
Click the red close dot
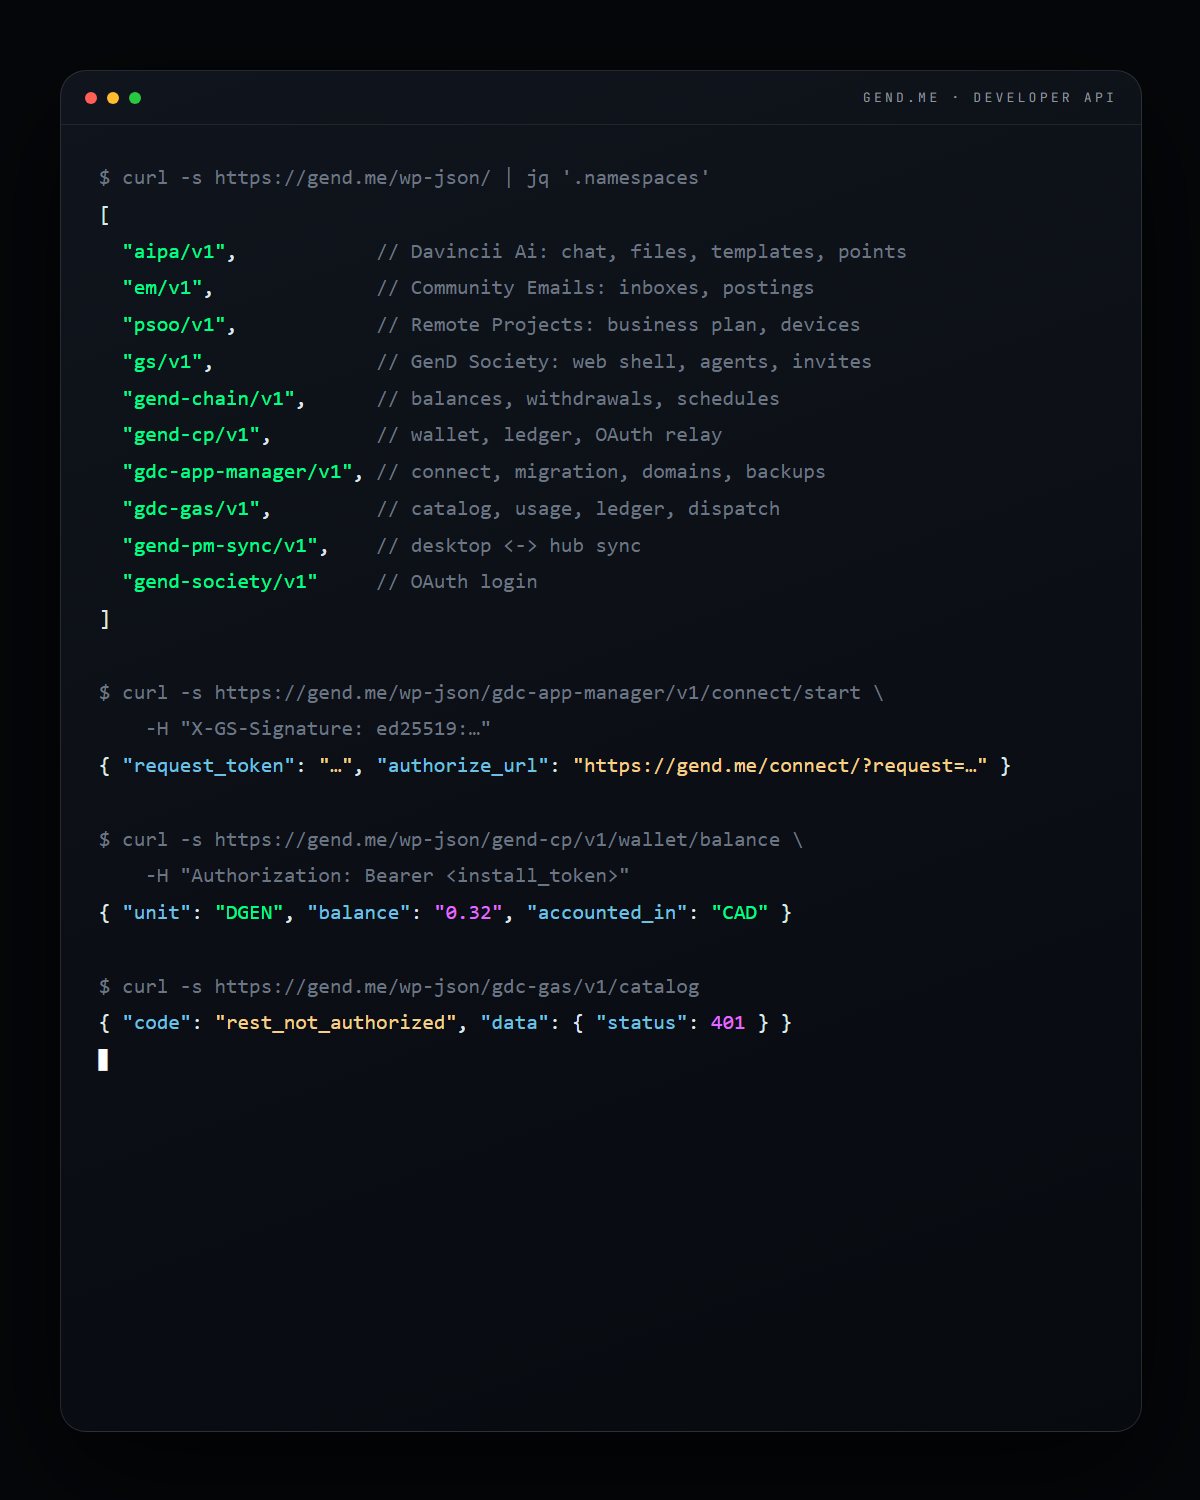pos(91,98)
